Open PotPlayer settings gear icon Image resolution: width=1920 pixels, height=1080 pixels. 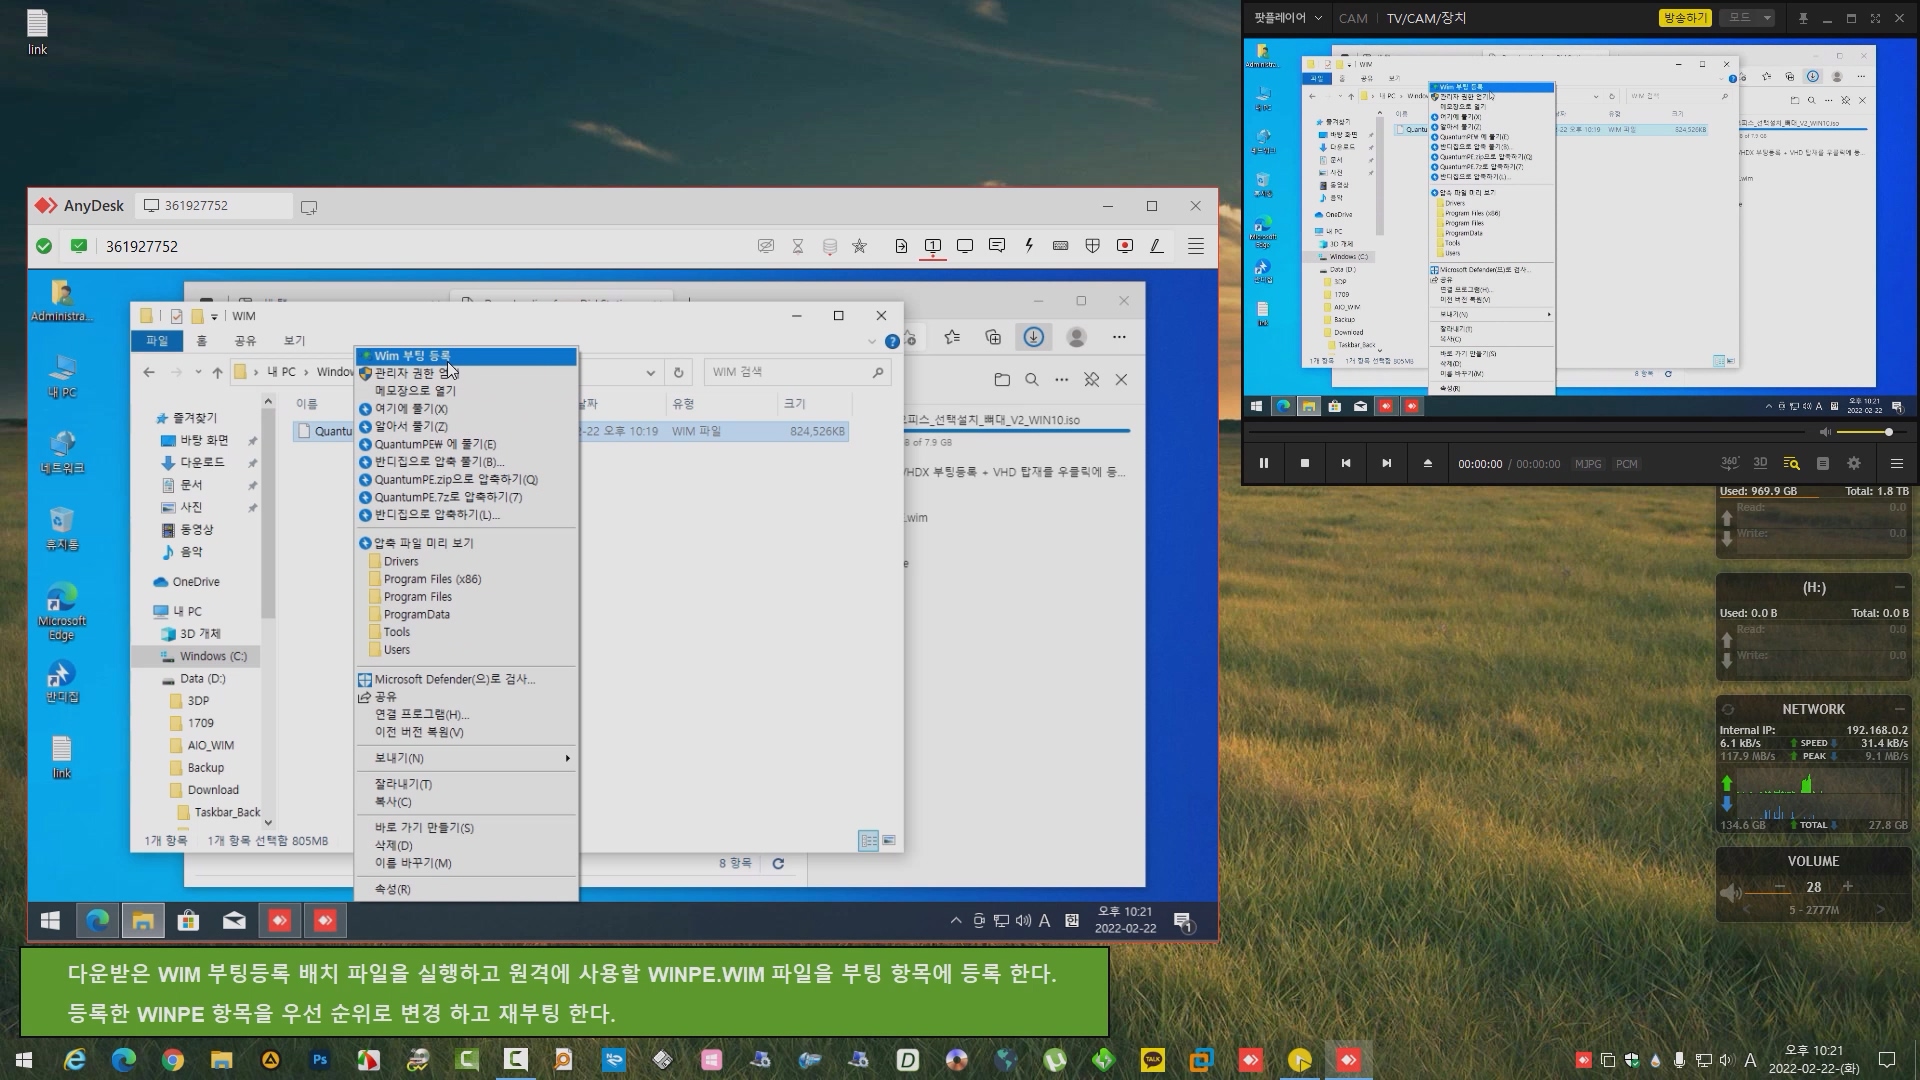point(1854,463)
